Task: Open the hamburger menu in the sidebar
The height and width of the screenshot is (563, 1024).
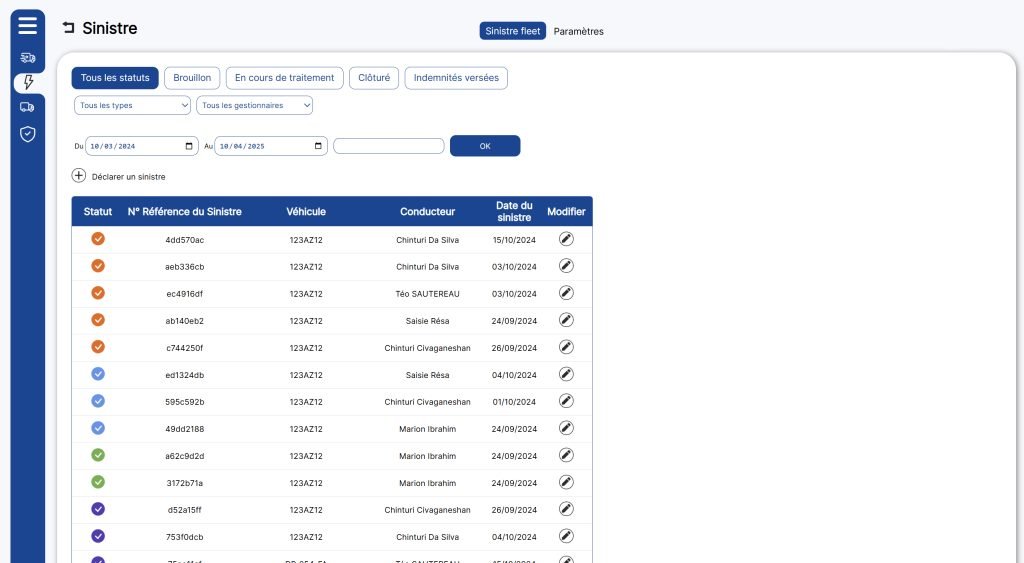Action: point(27,25)
